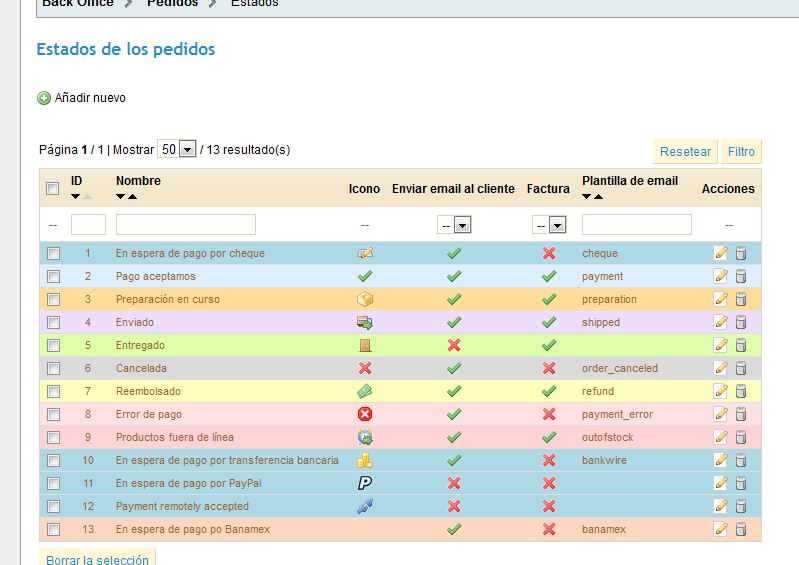Click the Resetear button
799x565 pixels.
(685, 152)
